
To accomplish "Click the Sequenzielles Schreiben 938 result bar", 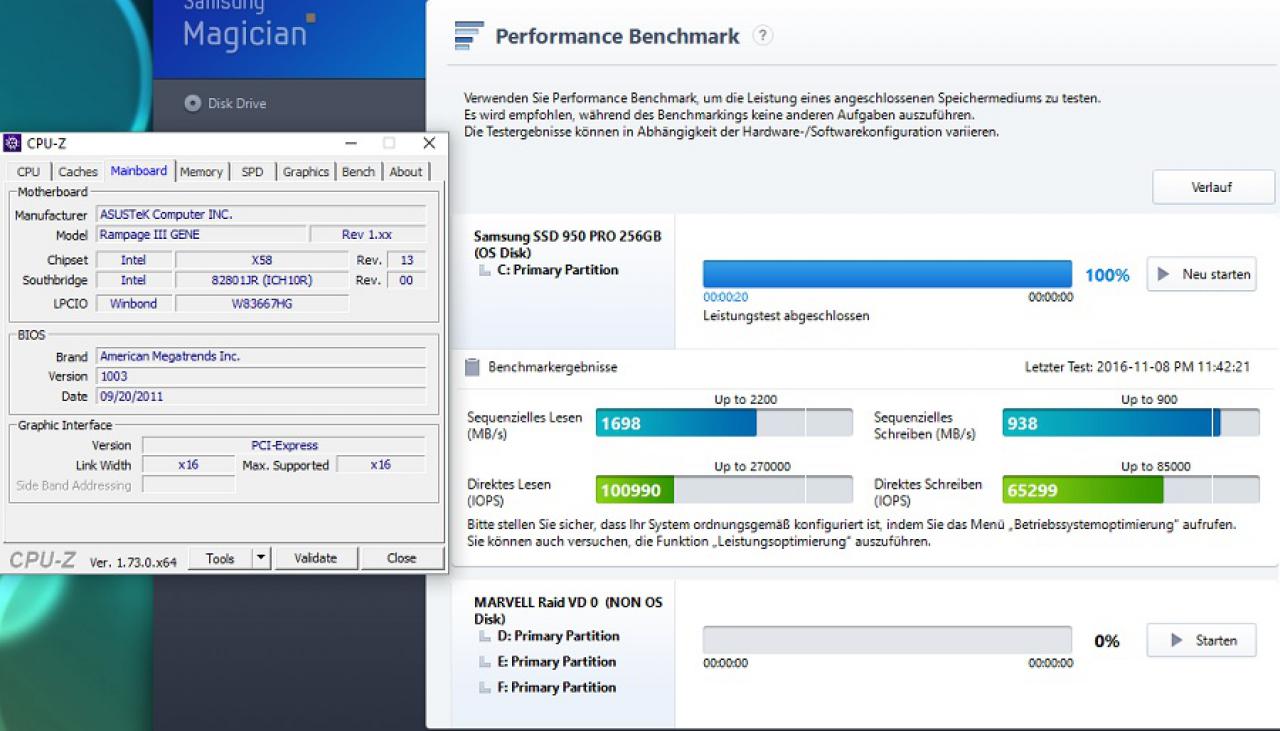I will [1131, 423].
